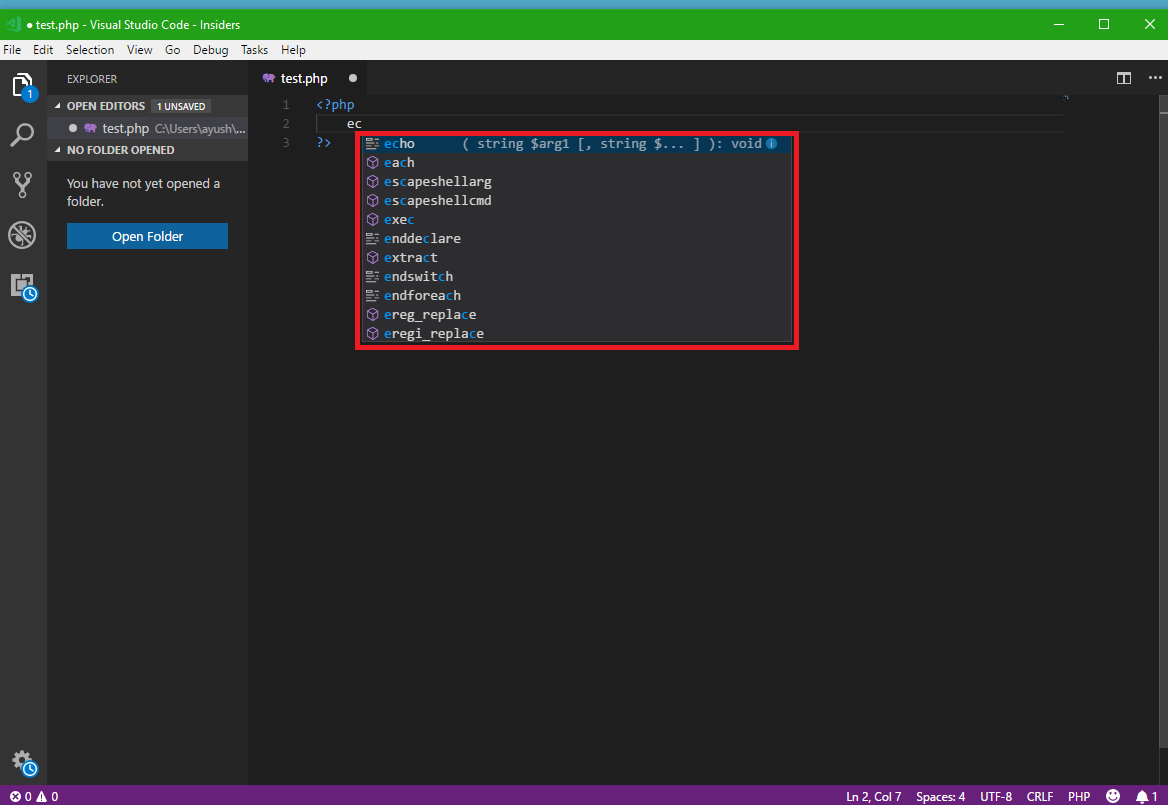This screenshot has width=1168, height=805.
Task: Click the Split Editor icon
Action: coord(1123,78)
